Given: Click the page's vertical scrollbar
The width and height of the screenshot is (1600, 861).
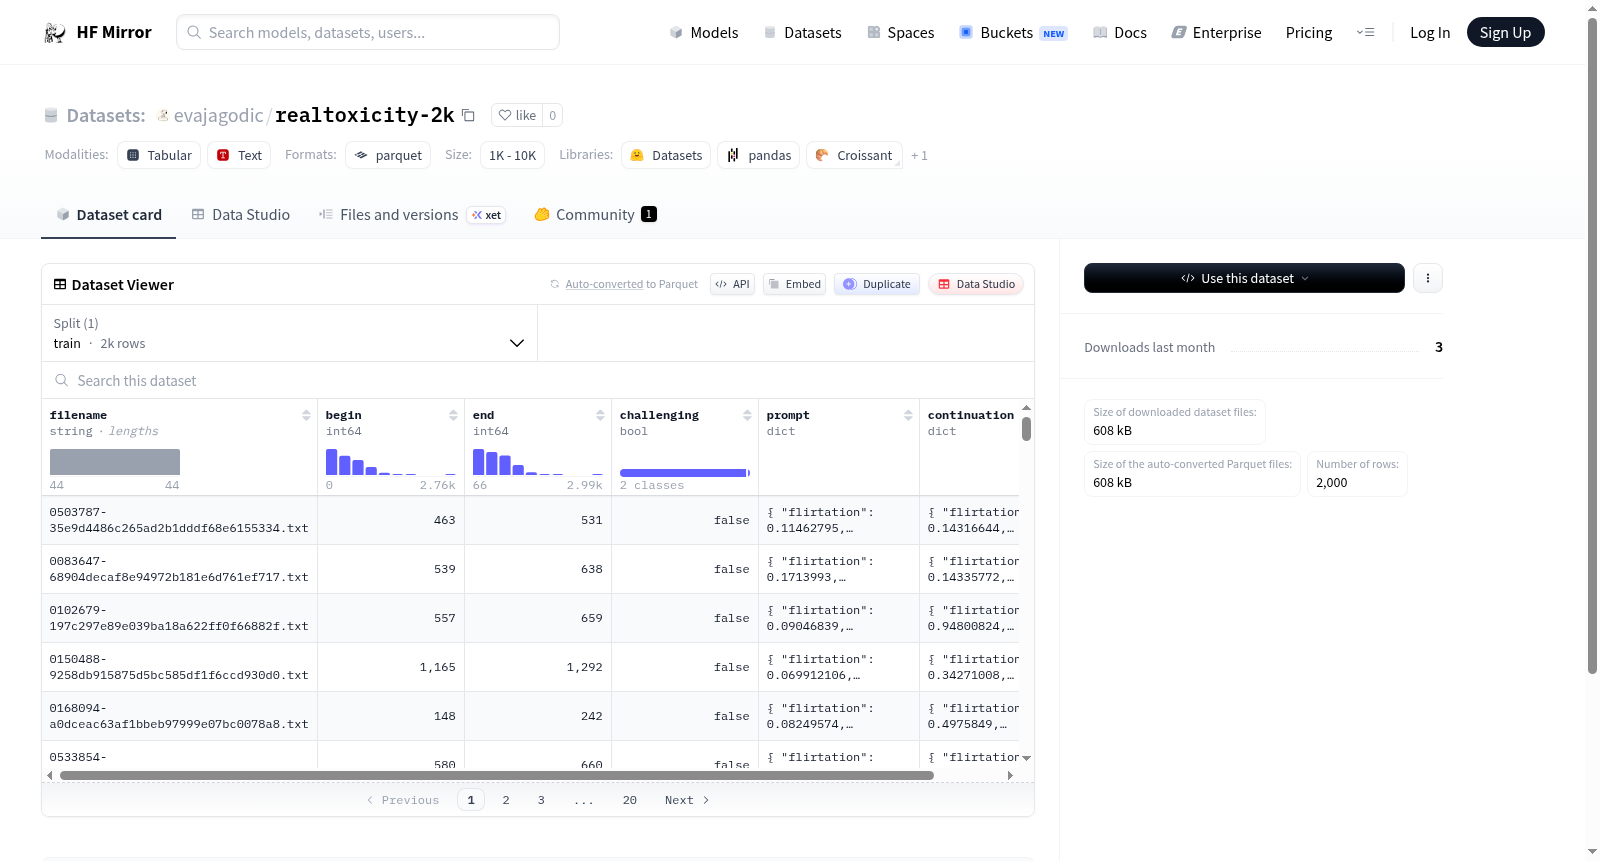Looking at the screenshot, I should click(1593, 346).
